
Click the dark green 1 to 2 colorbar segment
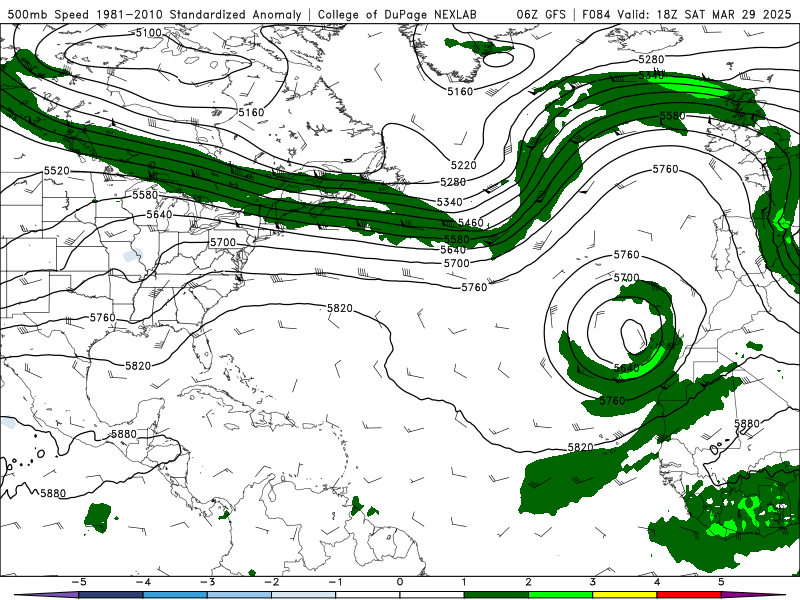496,595
